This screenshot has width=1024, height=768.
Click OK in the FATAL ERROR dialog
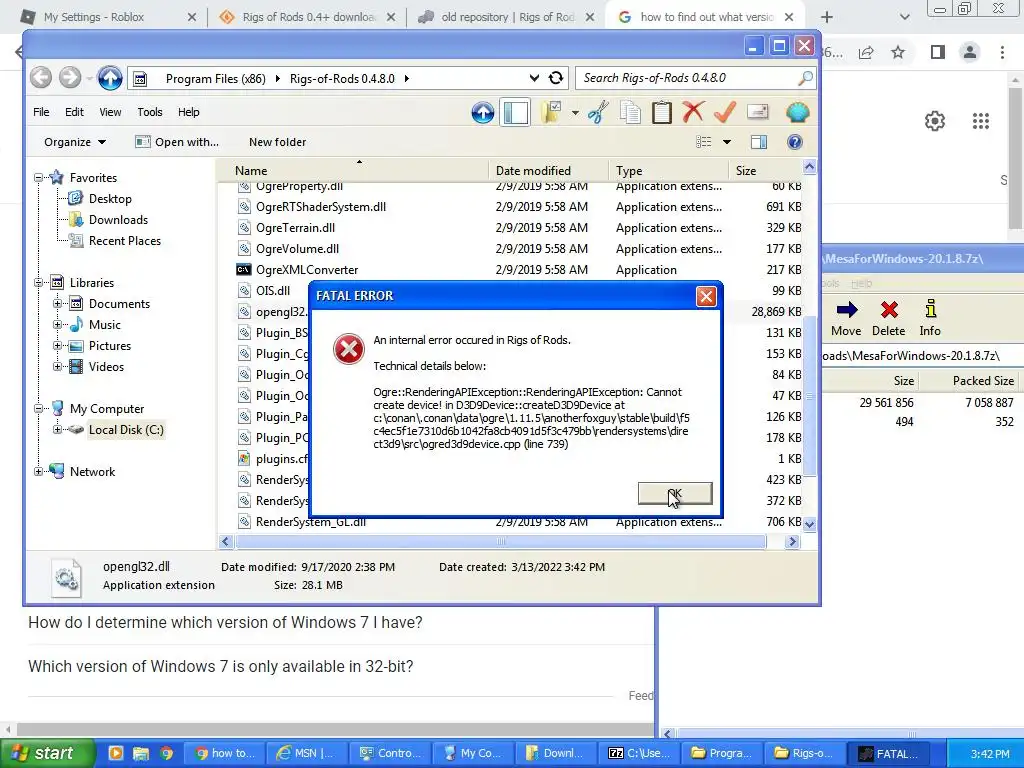[675, 494]
